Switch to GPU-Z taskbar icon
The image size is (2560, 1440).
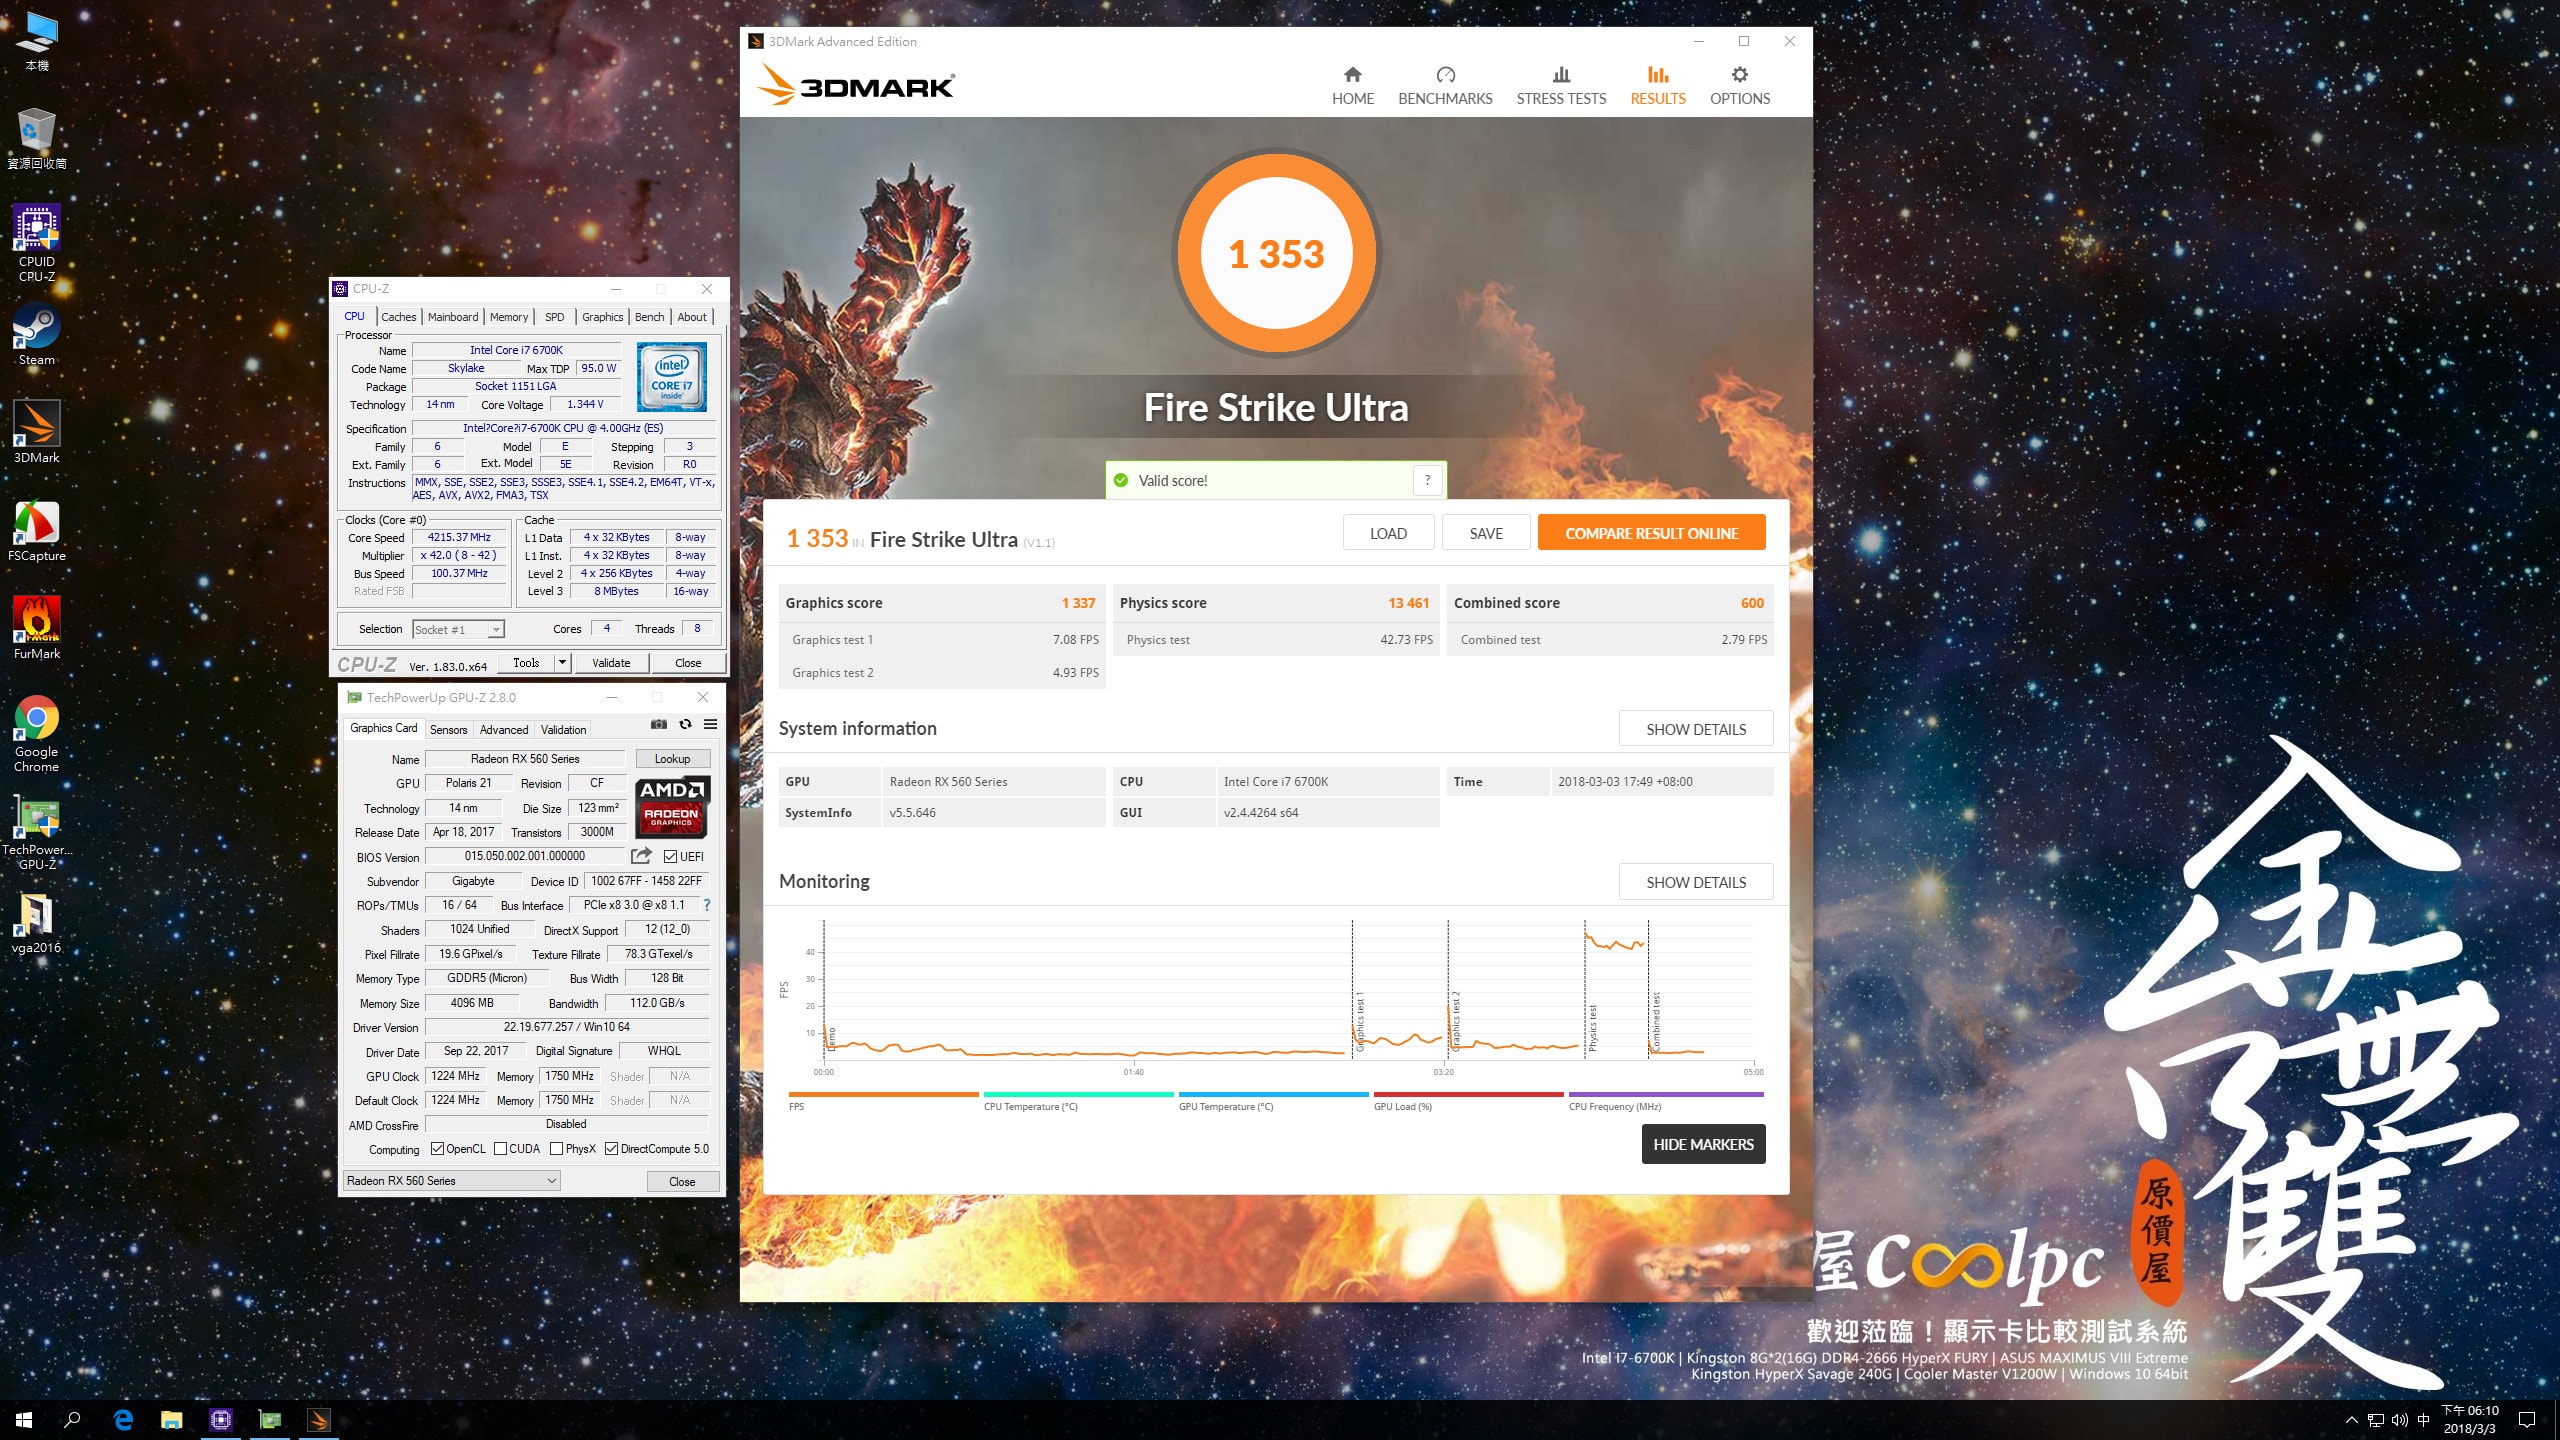click(270, 1420)
